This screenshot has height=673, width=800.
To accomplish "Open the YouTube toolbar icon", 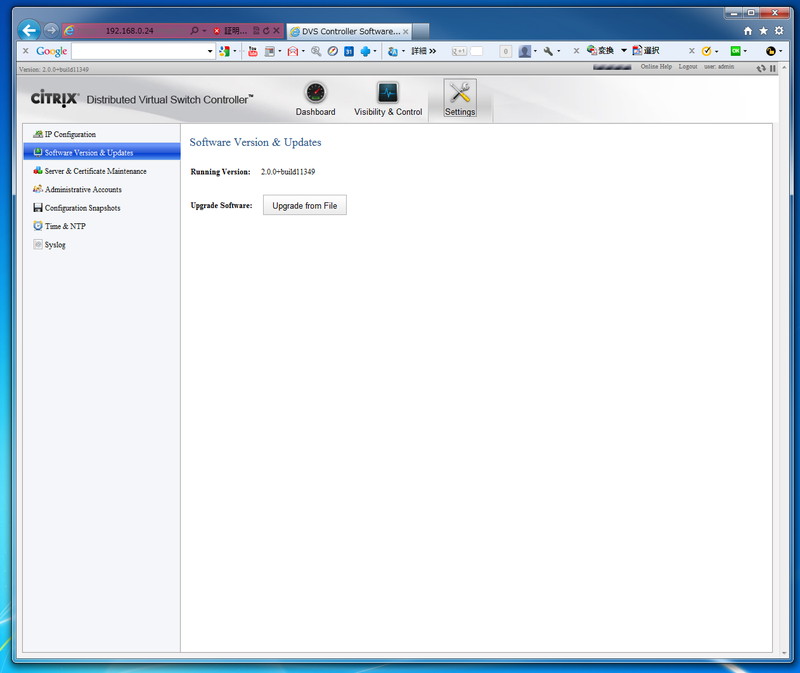I will (x=253, y=51).
